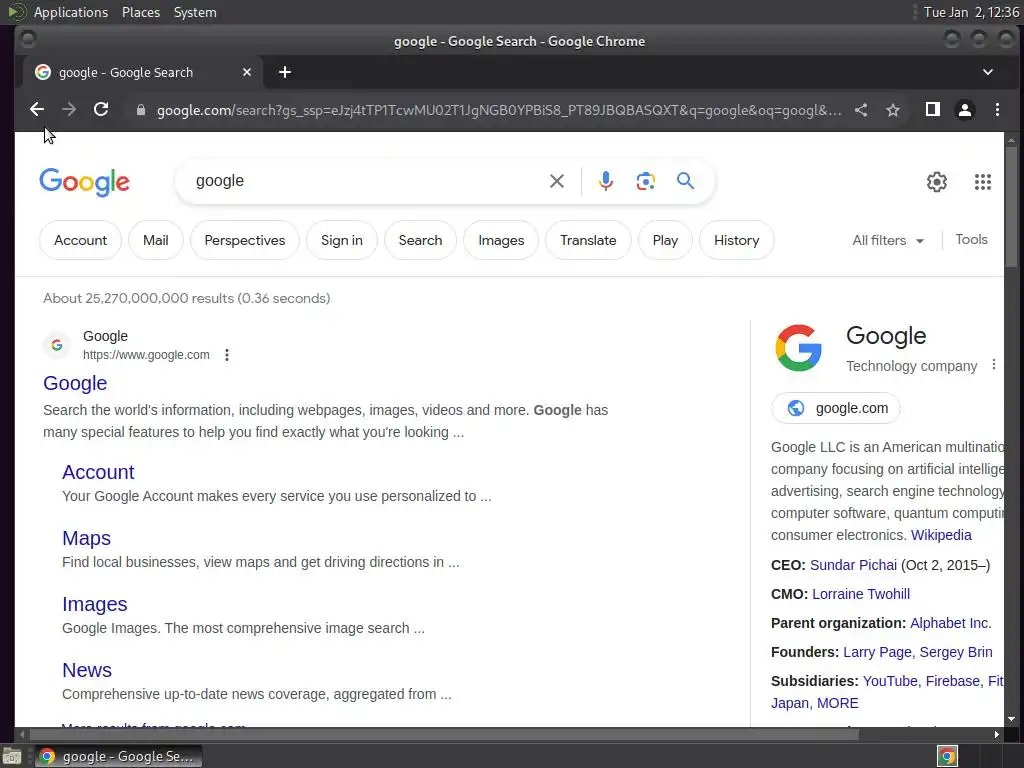The height and width of the screenshot is (768, 1024).
Task: Select the History filter chip
Action: tap(737, 240)
